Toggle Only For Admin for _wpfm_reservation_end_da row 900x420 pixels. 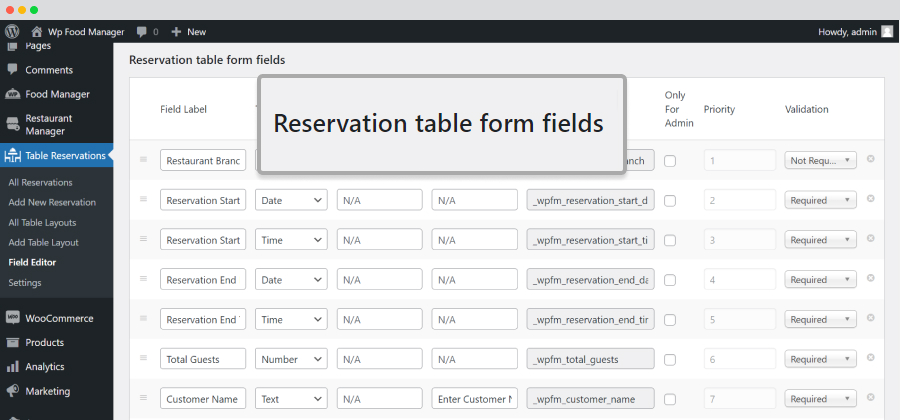tap(670, 280)
